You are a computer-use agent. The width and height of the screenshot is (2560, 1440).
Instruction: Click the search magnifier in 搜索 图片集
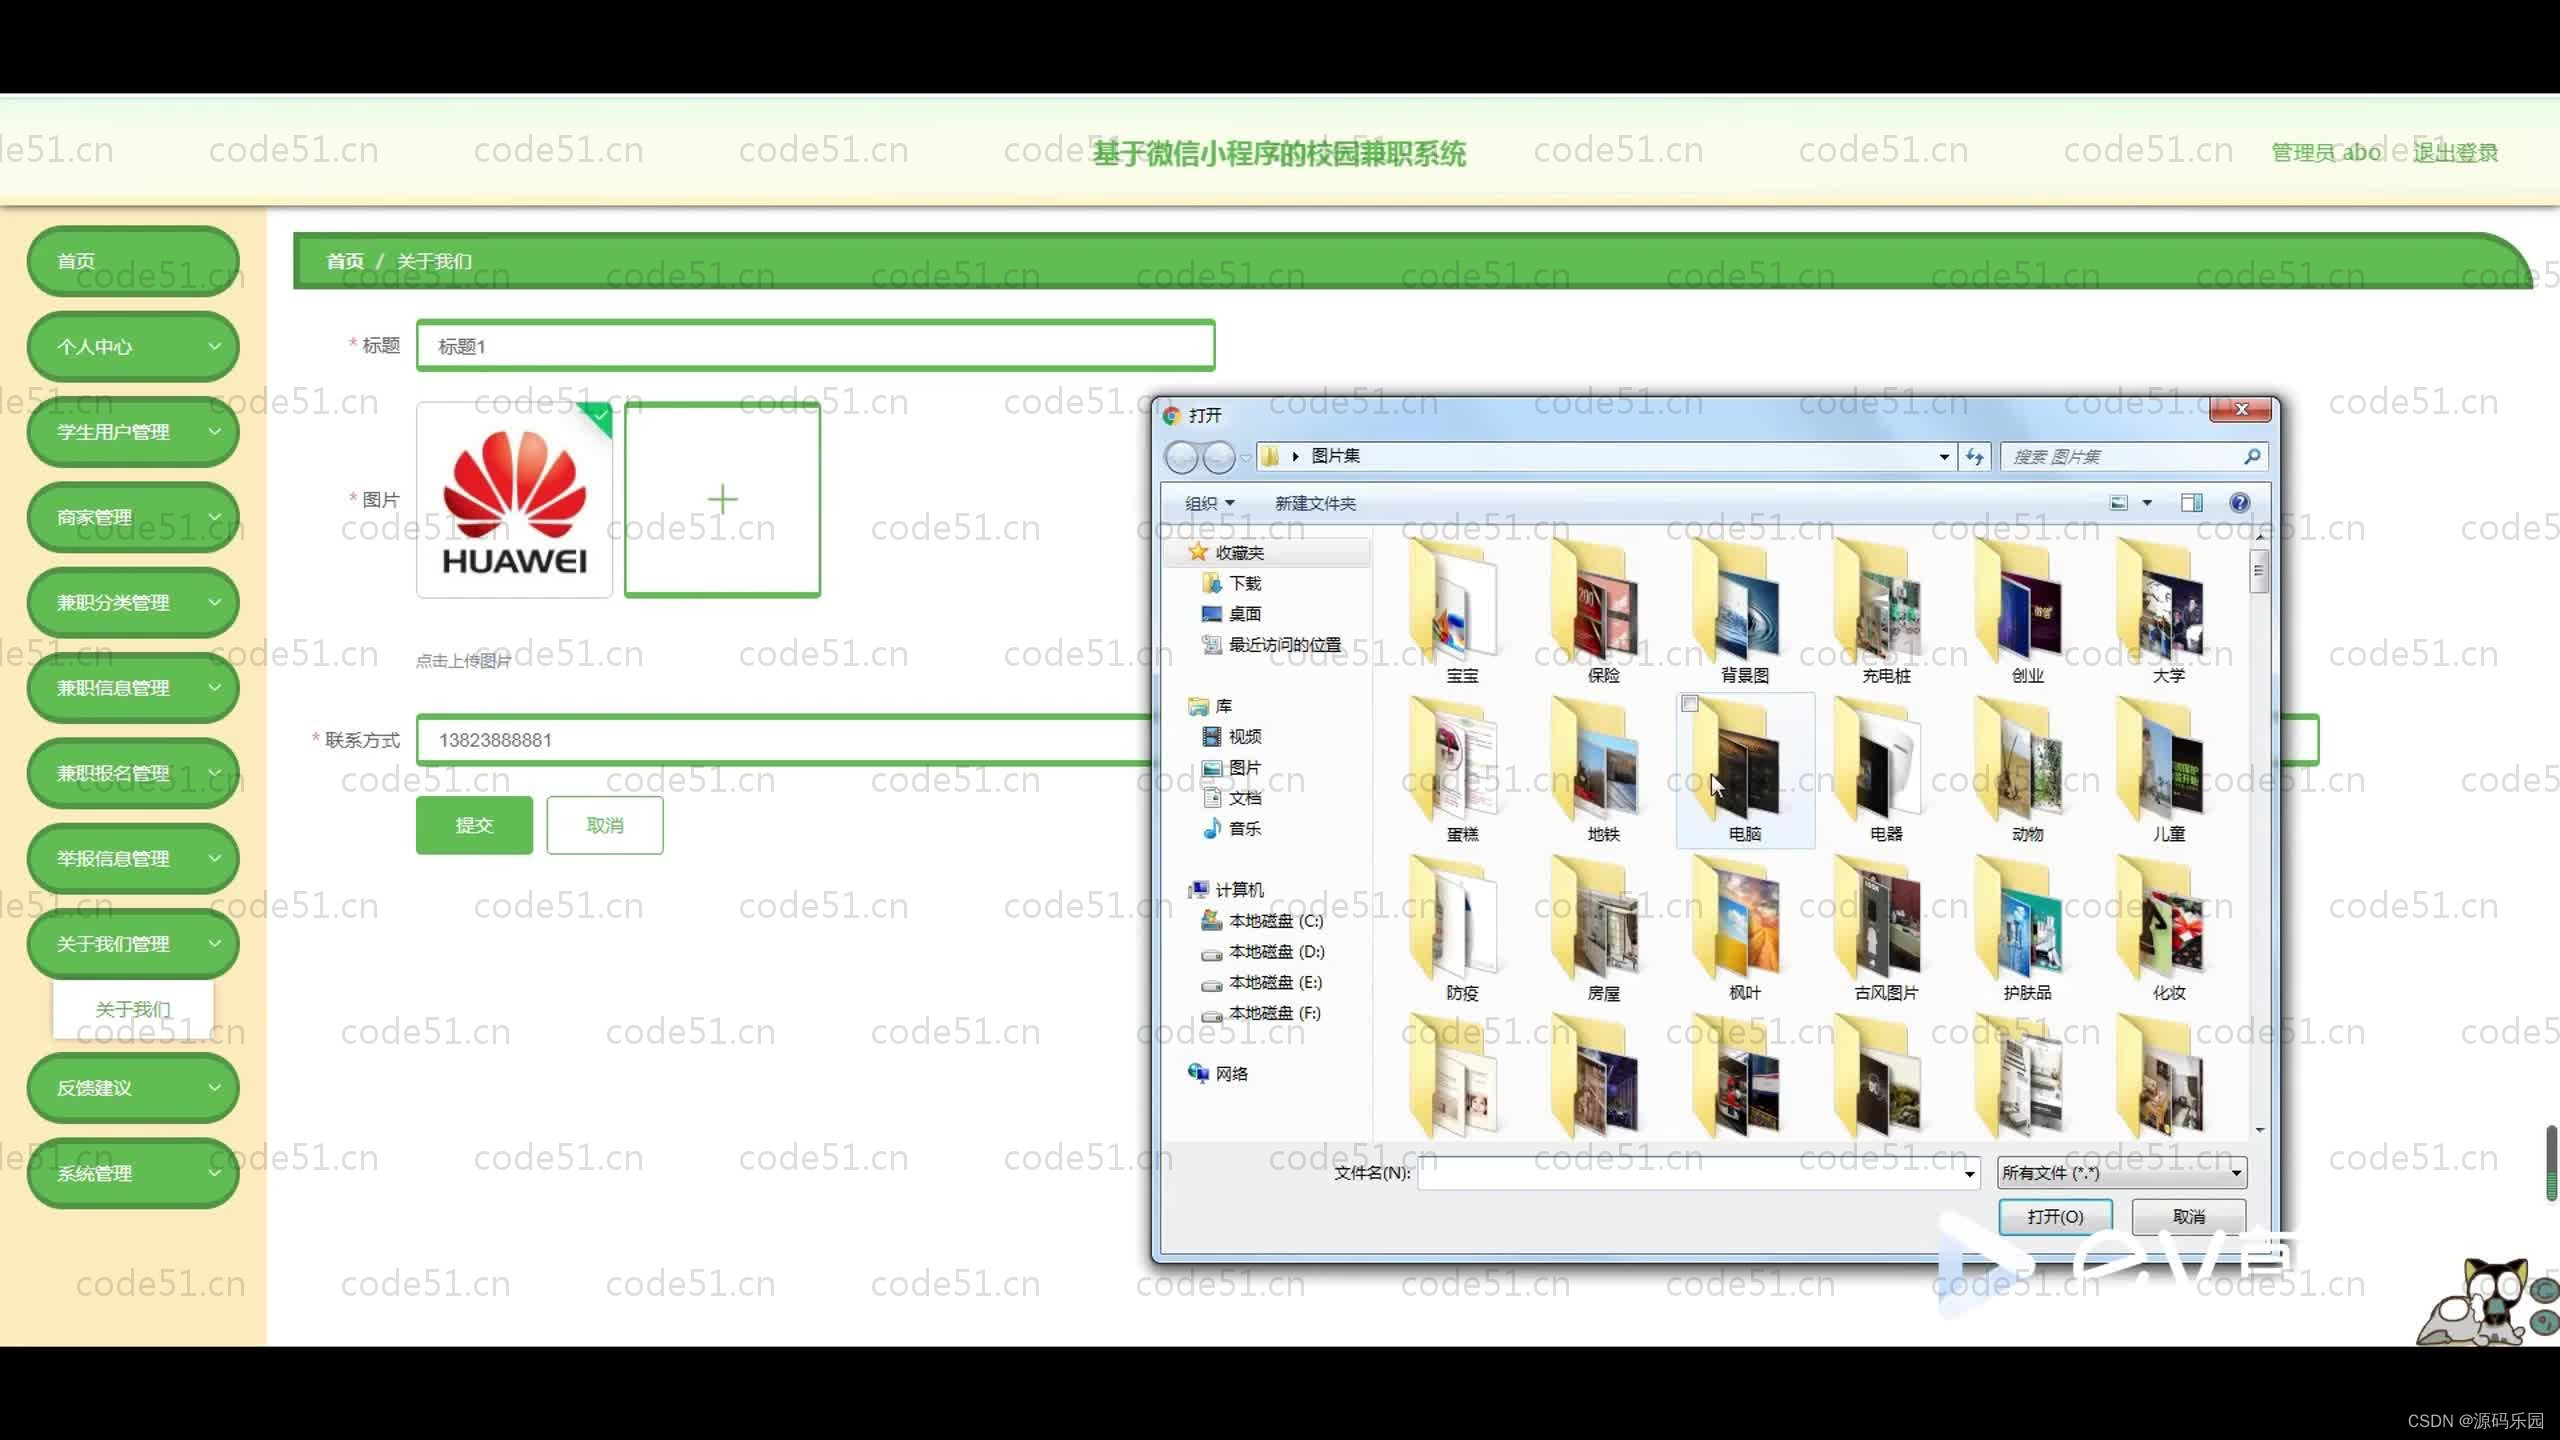point(2251,456)
